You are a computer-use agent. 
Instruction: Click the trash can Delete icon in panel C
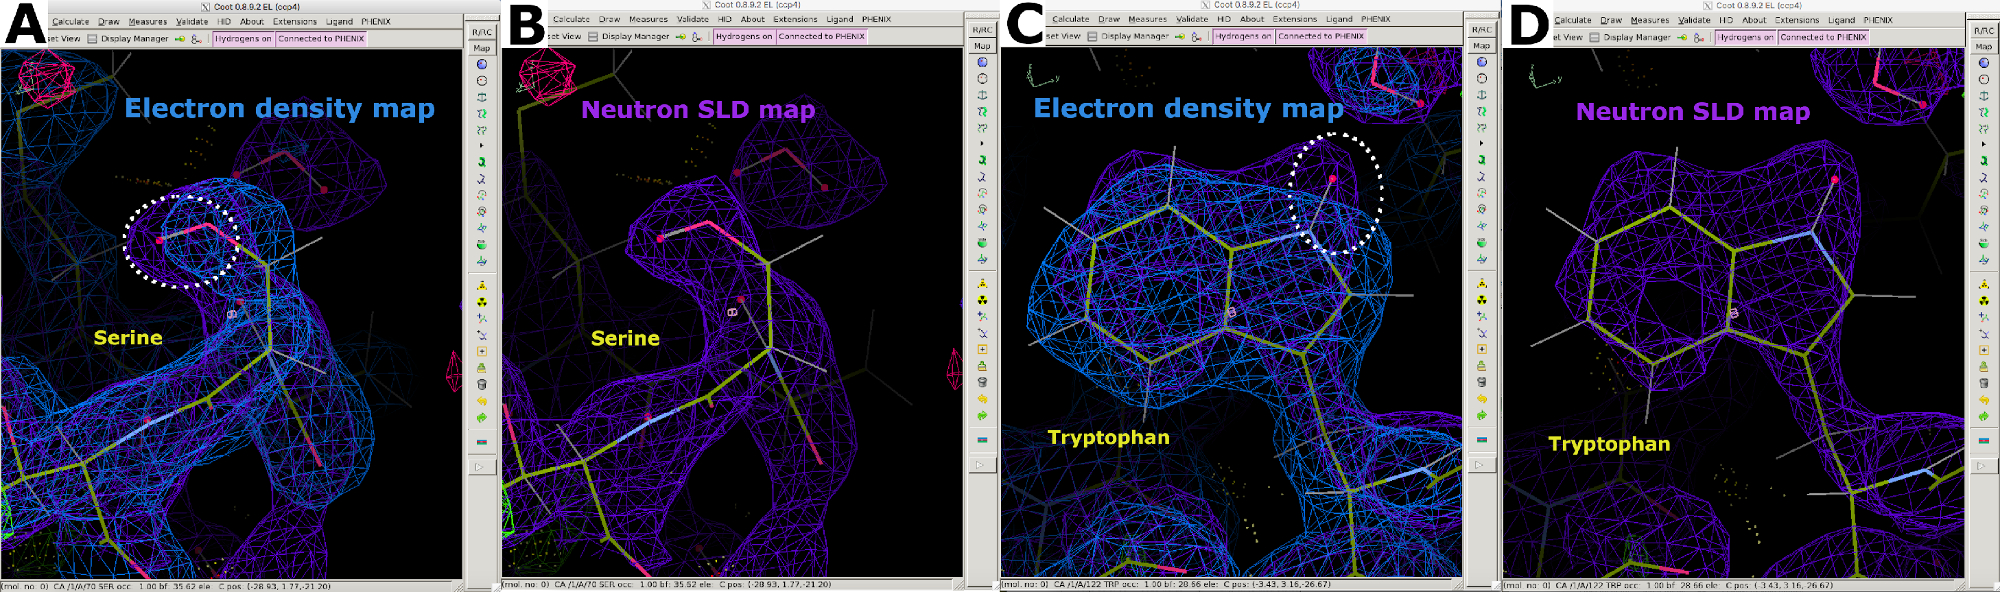[1482, 382]
